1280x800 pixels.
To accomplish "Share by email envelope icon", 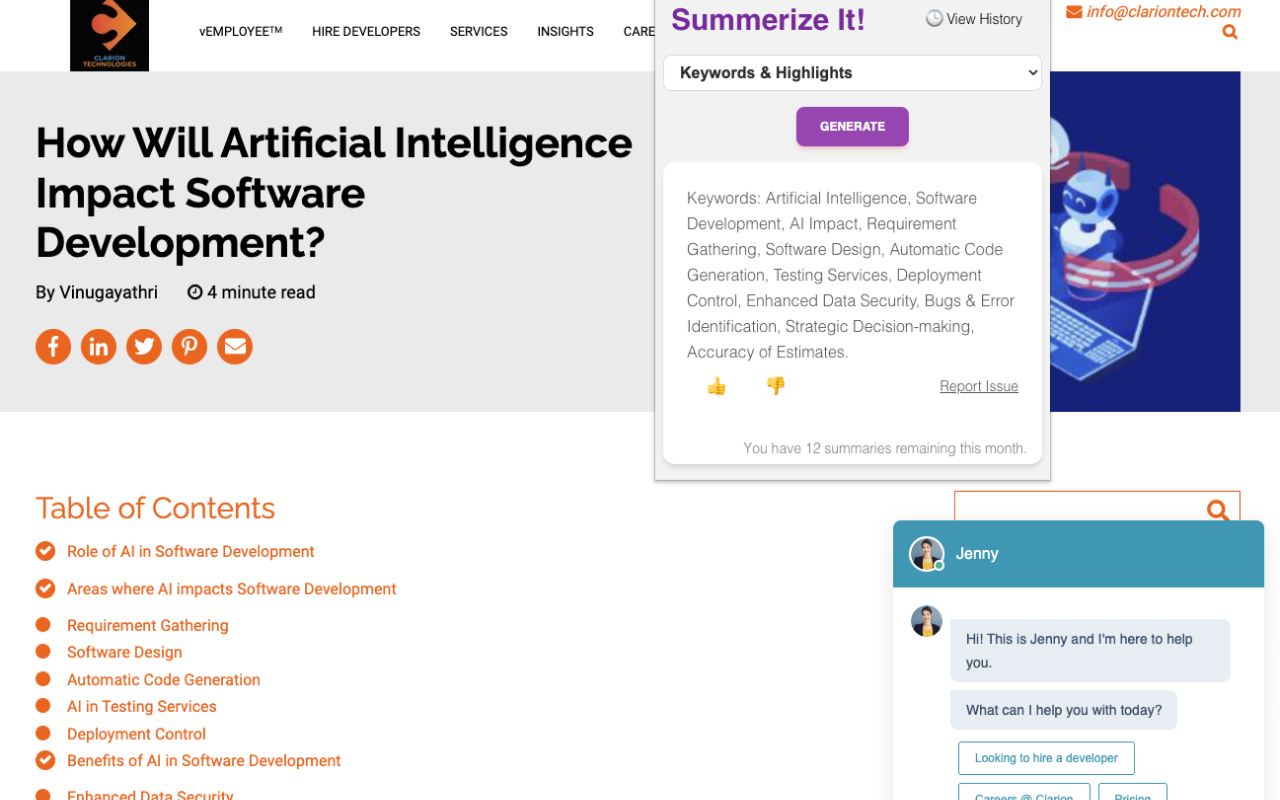I will pyautogui.click(x=235, y=346).
